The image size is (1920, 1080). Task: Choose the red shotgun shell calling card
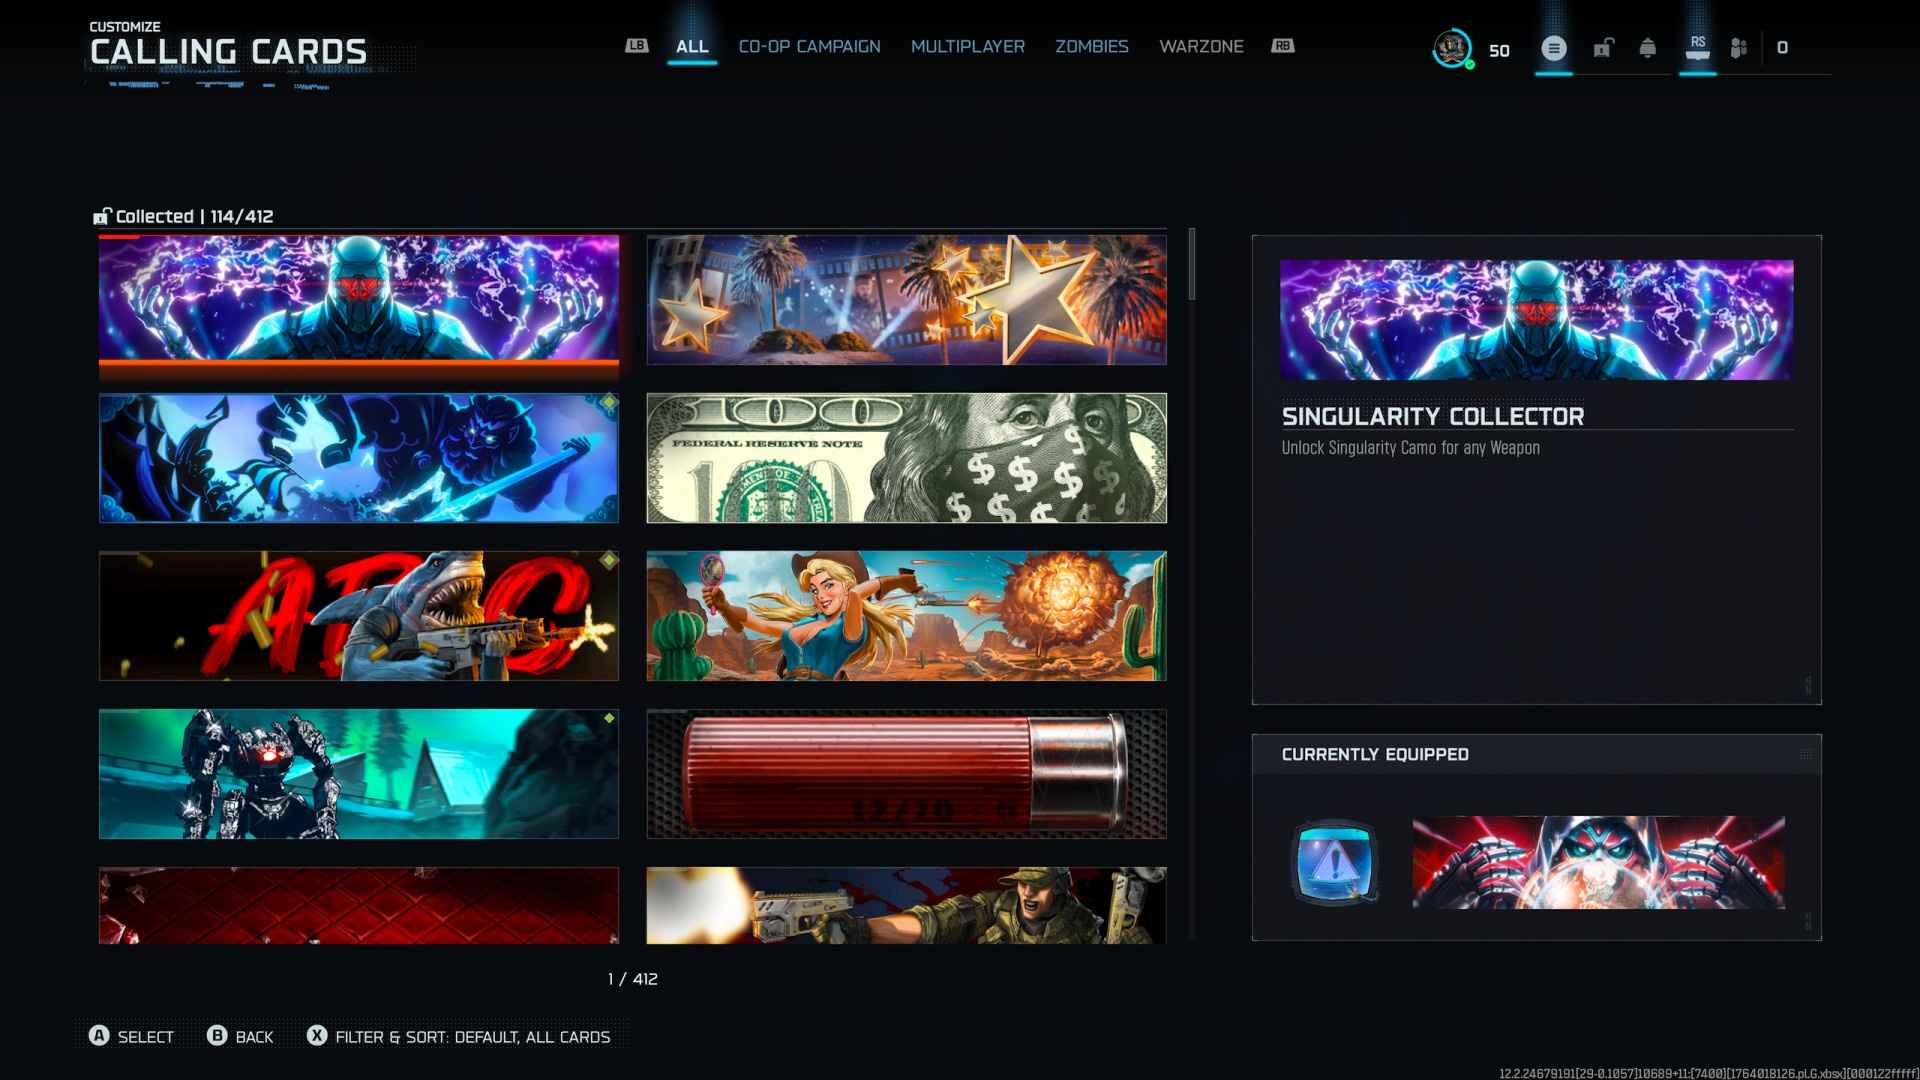point(906,774)
